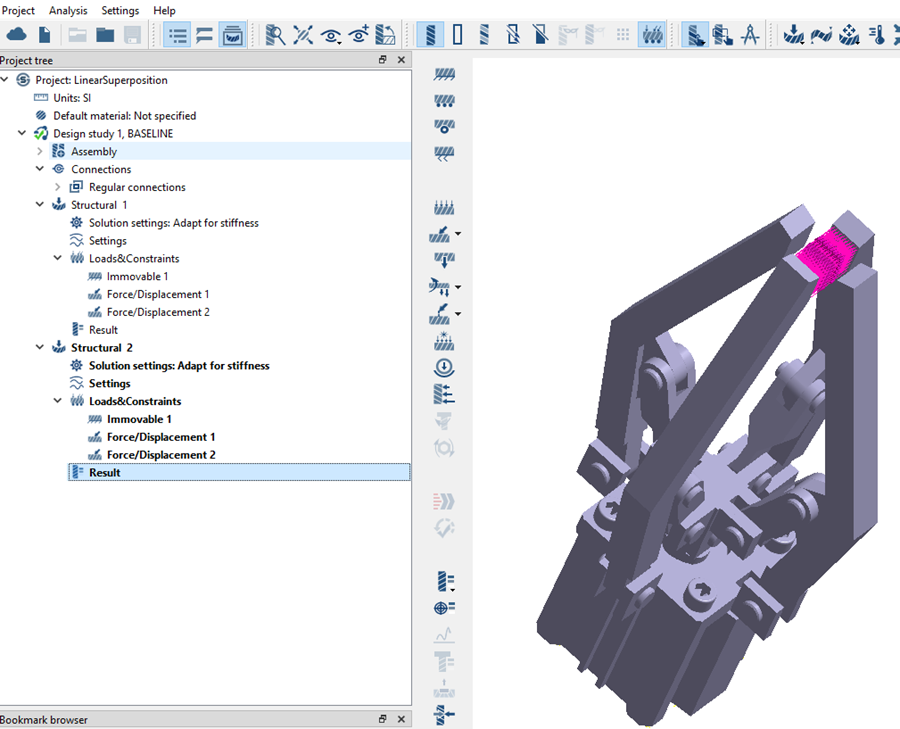Select Force/Displacement 2 under Structural 2
Image resolution: width=900 pixels, height=729 pixels.
(161, 455)
